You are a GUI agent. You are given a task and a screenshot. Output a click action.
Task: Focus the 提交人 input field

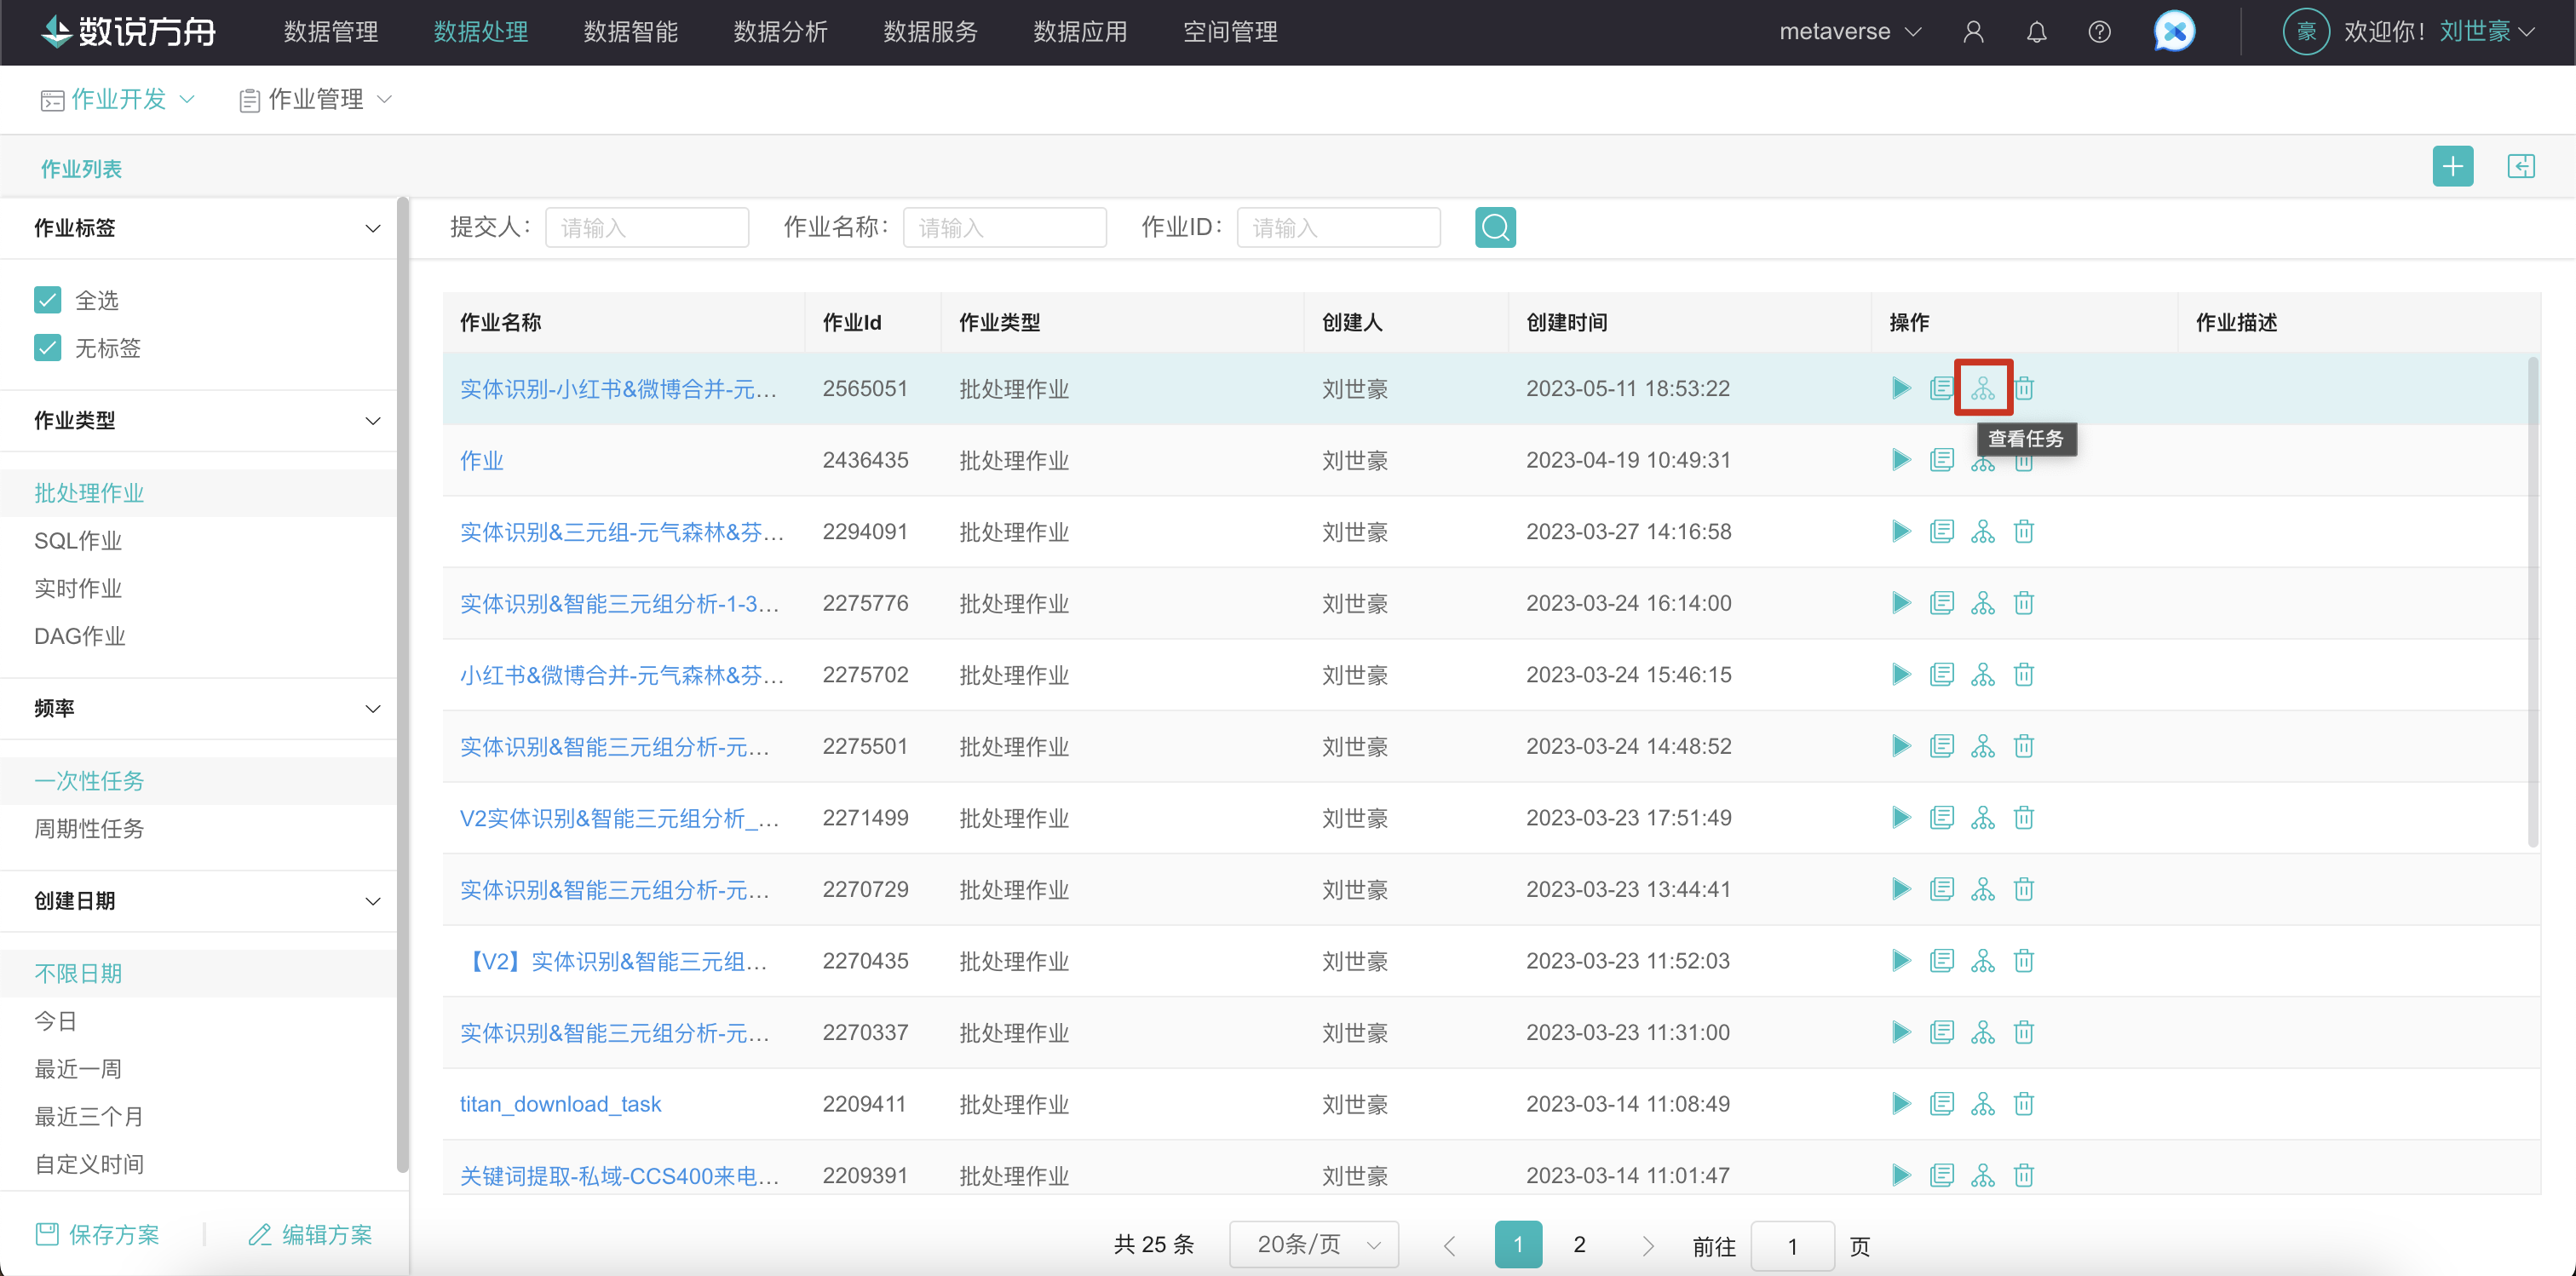[x=647, y=227]
